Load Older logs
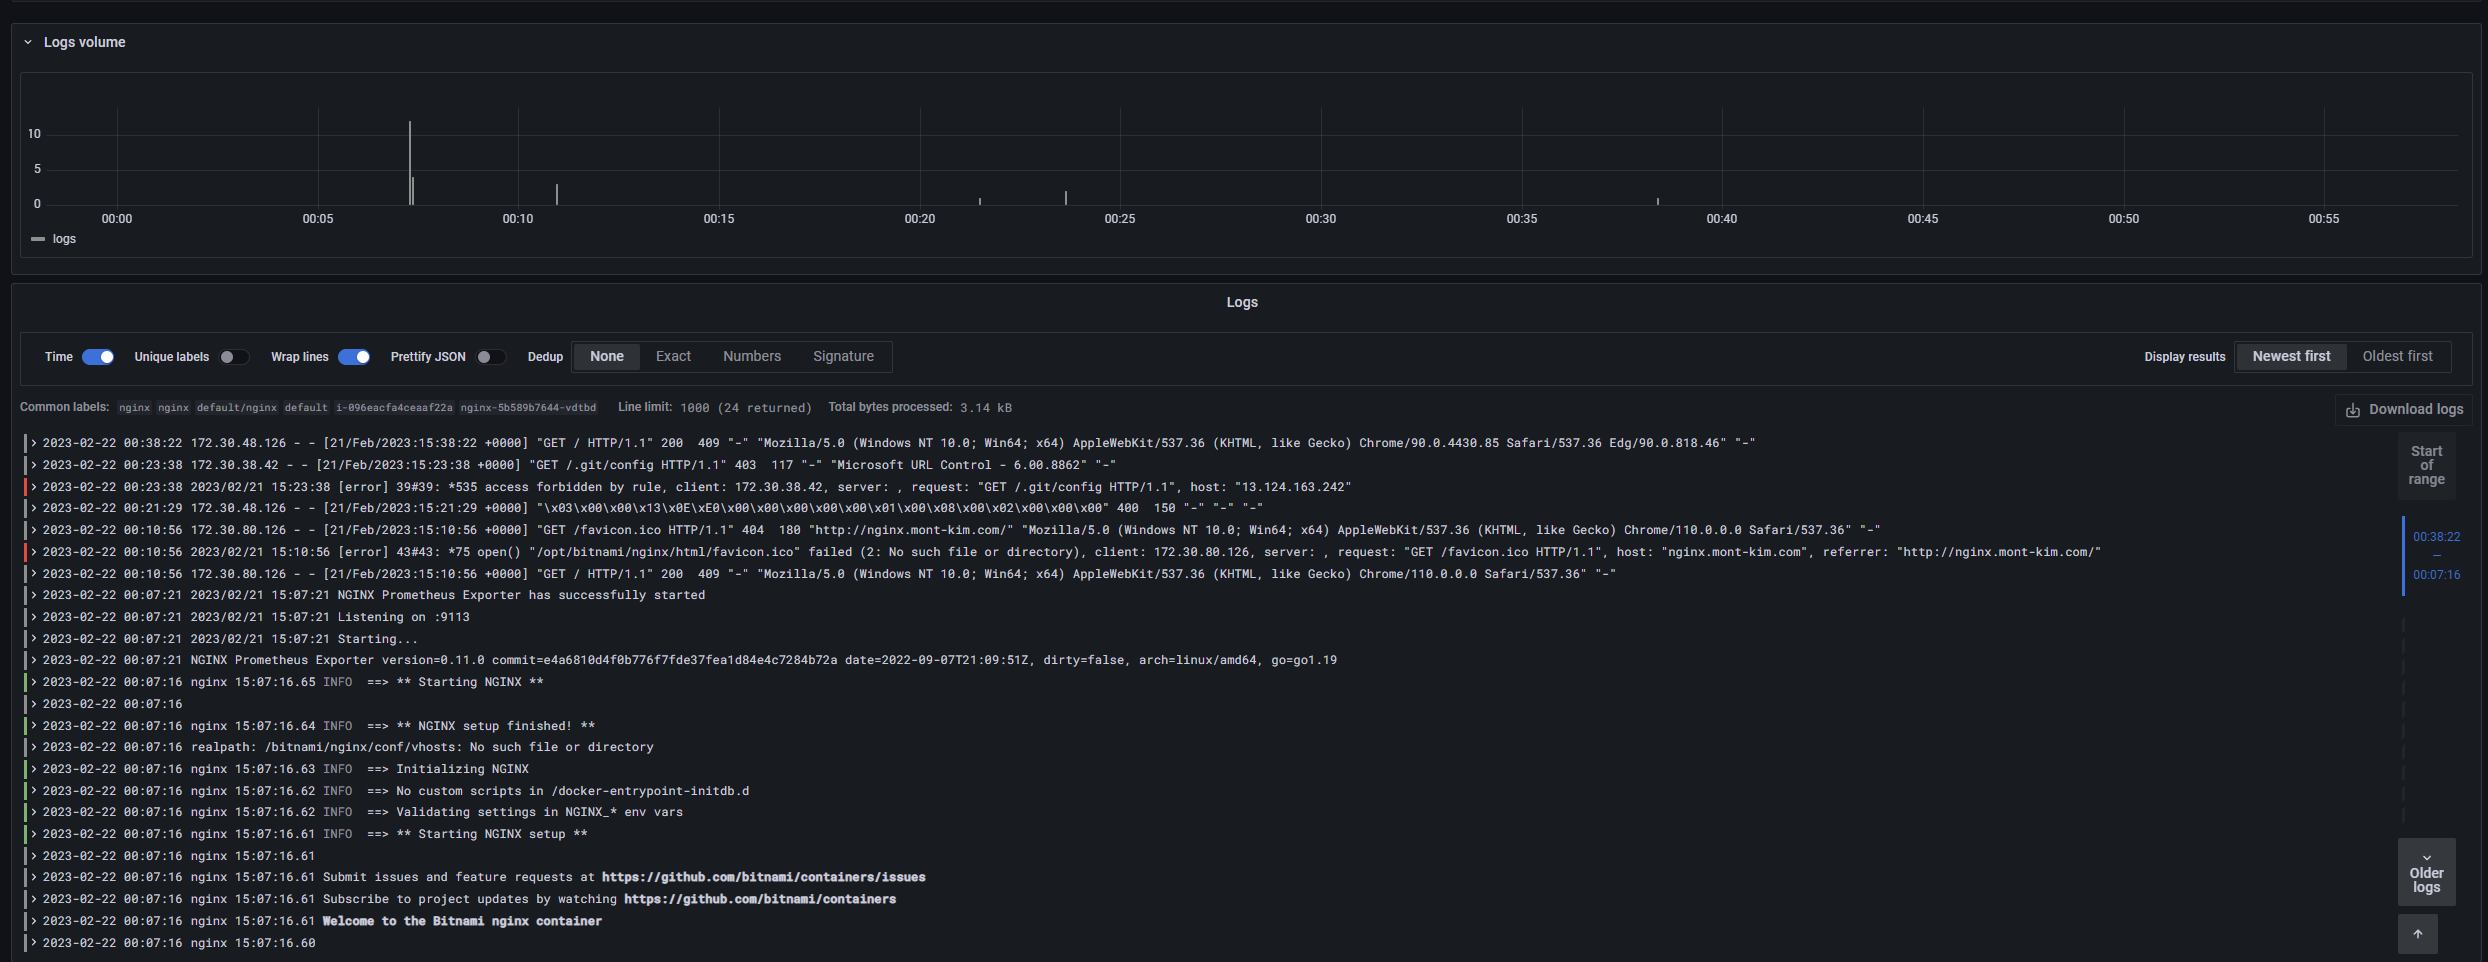Viewport: 2488px width, 962px height. pos(2426,872)
